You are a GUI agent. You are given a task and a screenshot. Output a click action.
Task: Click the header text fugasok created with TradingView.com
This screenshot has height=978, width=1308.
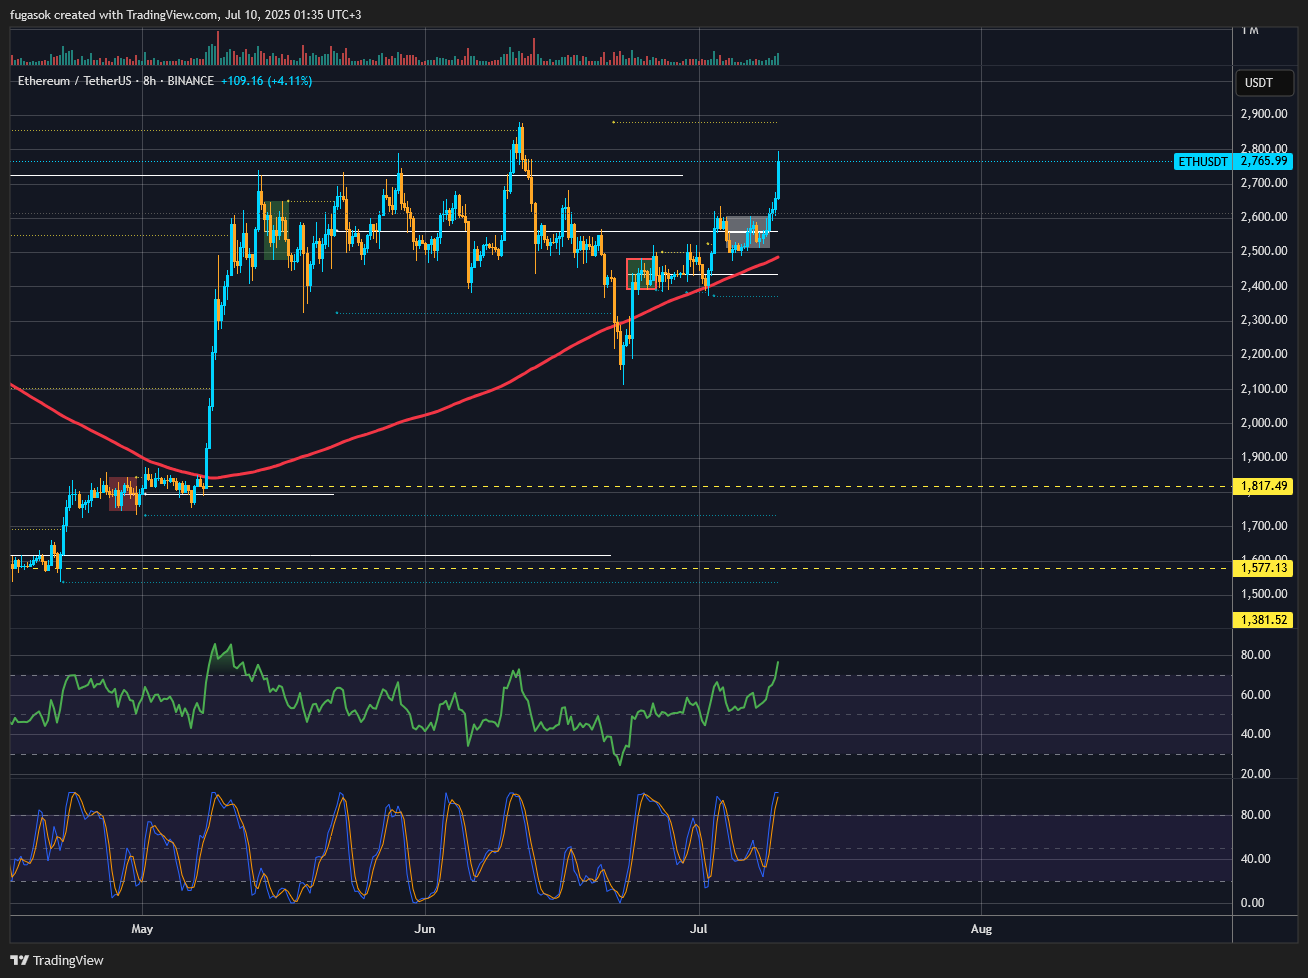113,15
